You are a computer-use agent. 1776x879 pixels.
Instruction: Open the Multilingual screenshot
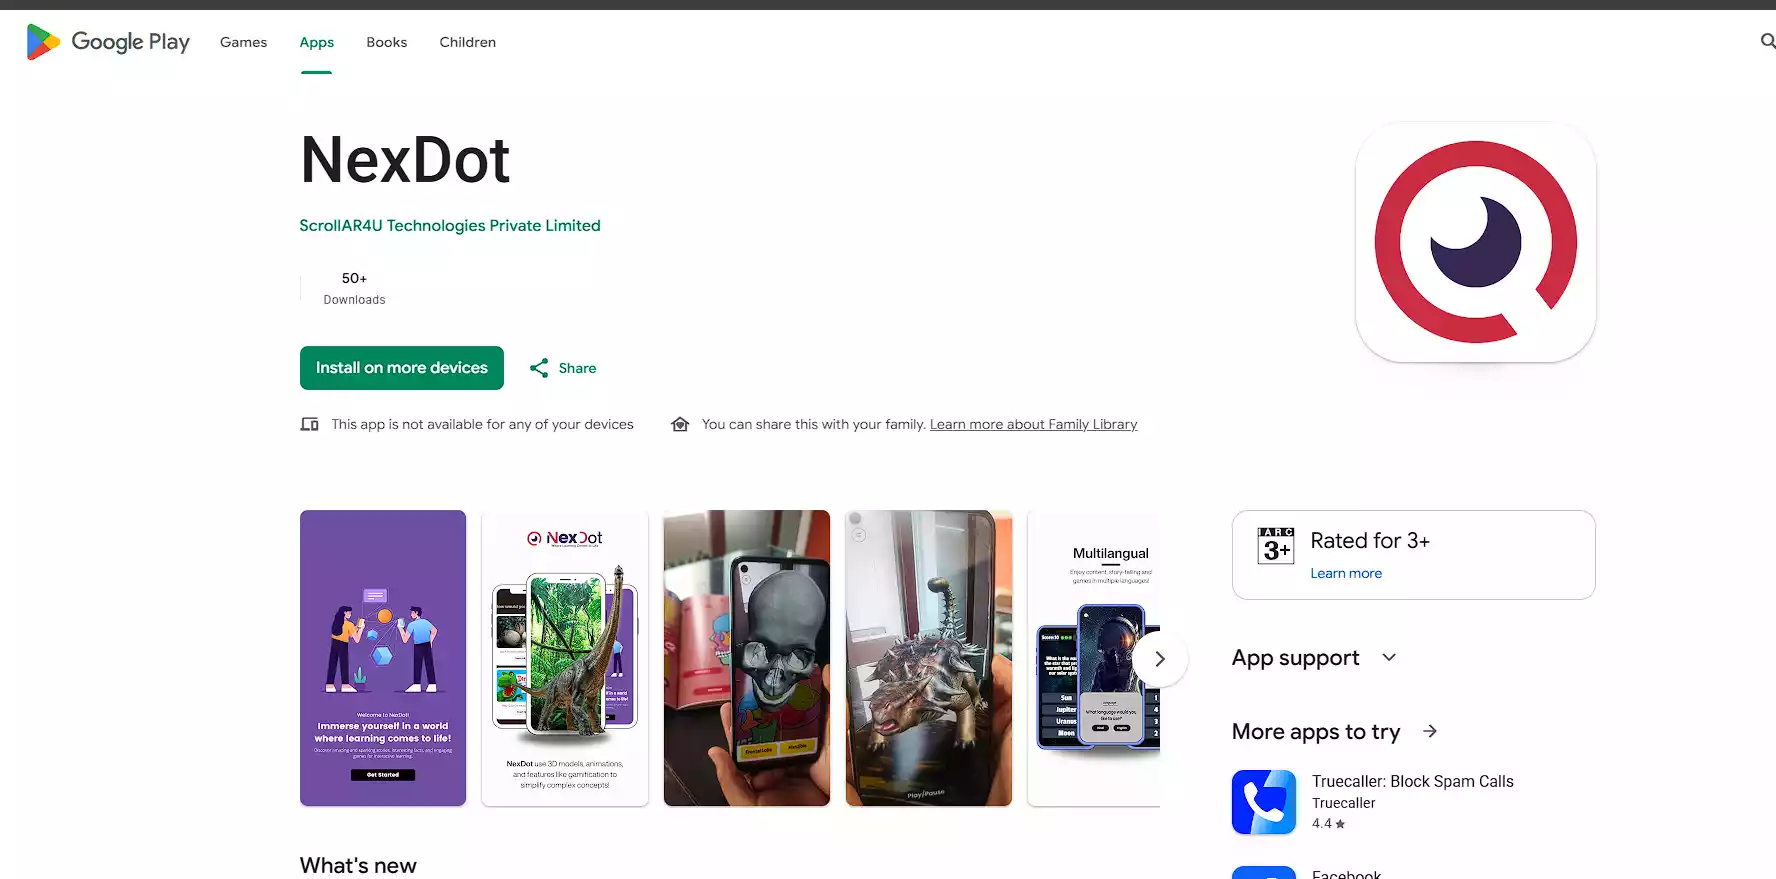click(1094, 658)
